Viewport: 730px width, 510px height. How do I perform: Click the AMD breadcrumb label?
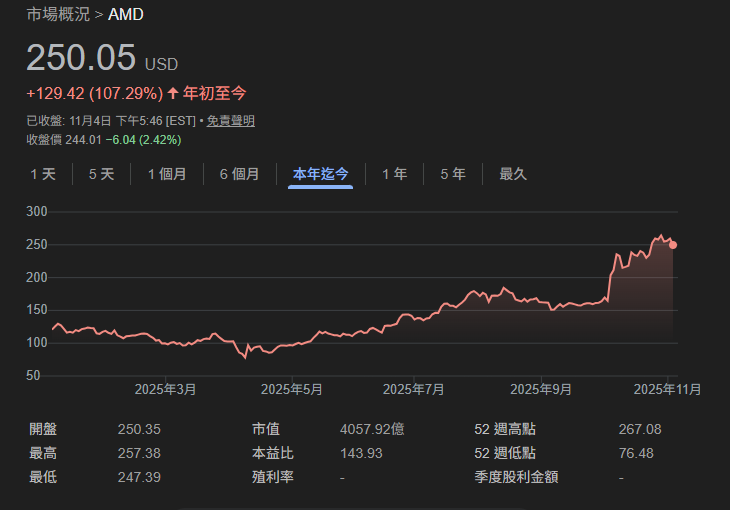pos(126,14)
